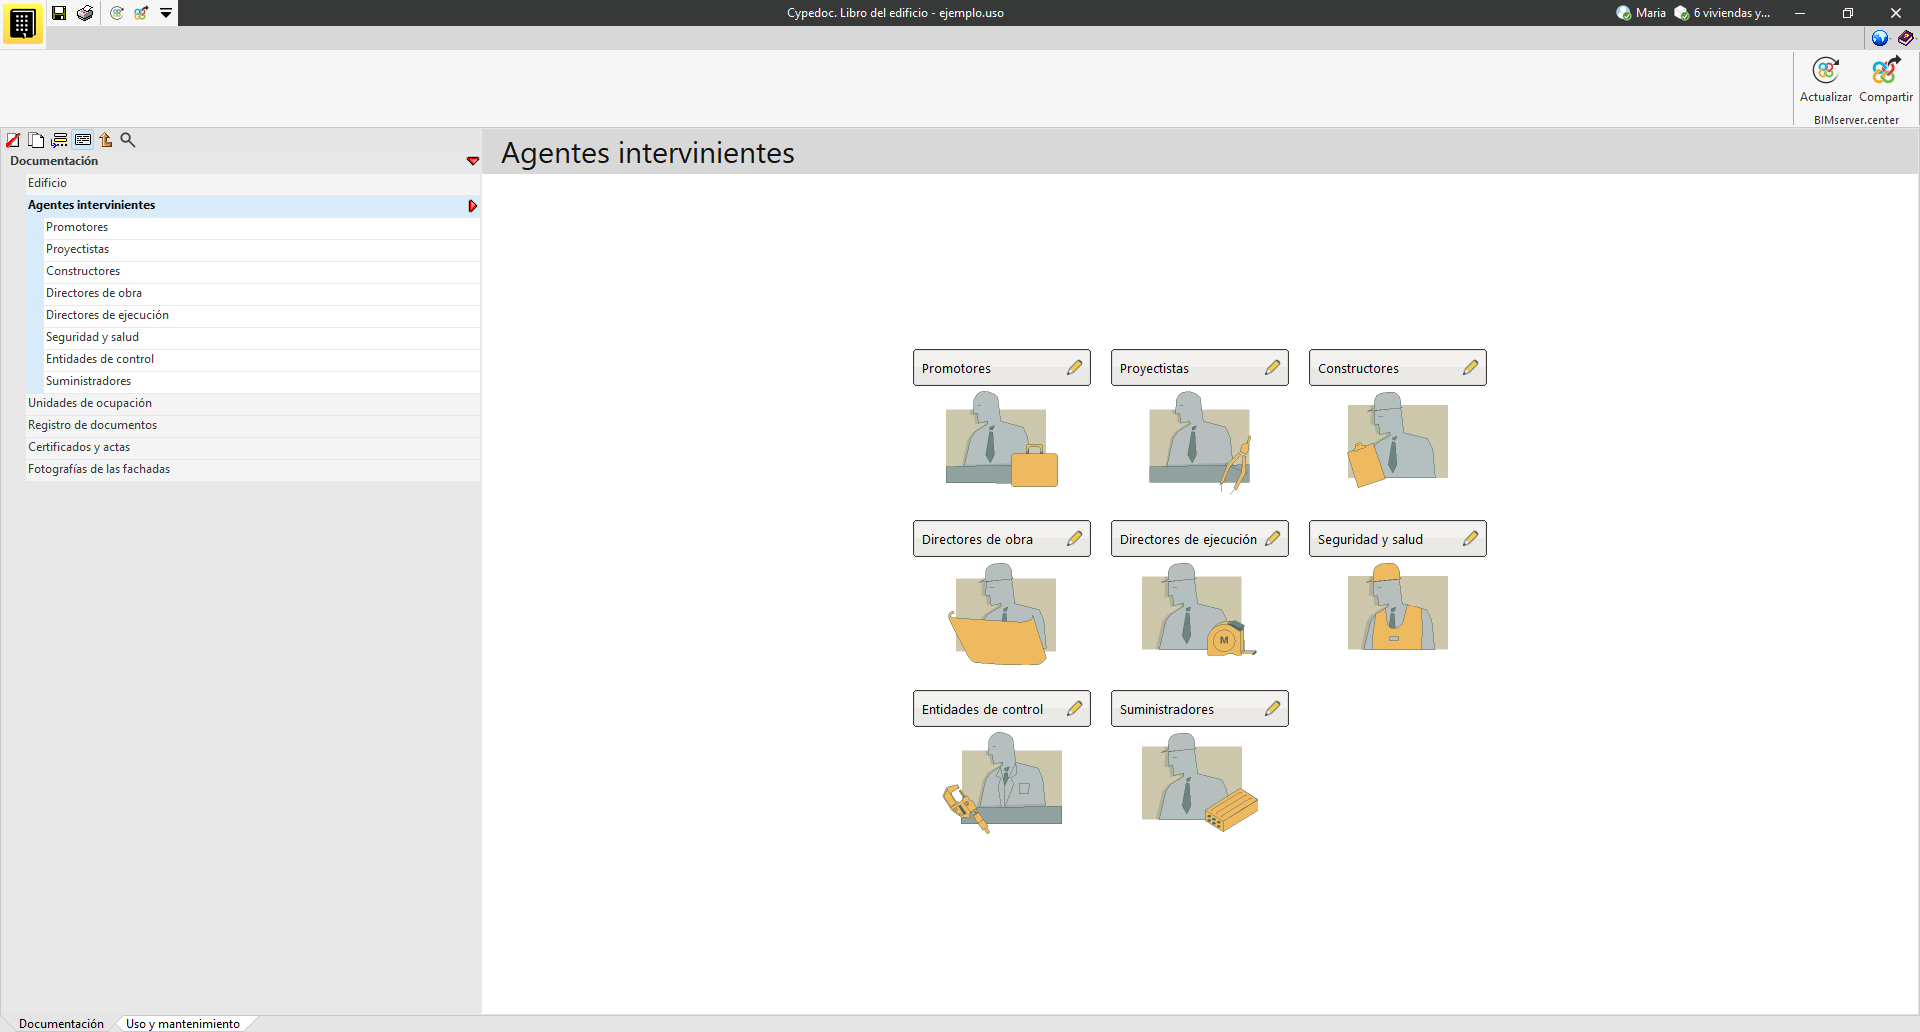Click the Seguridad y salud illustration with the orange vest
Viewport: 1920px width, 1032px height.
pyautogui.click(x=1398, y=607)
